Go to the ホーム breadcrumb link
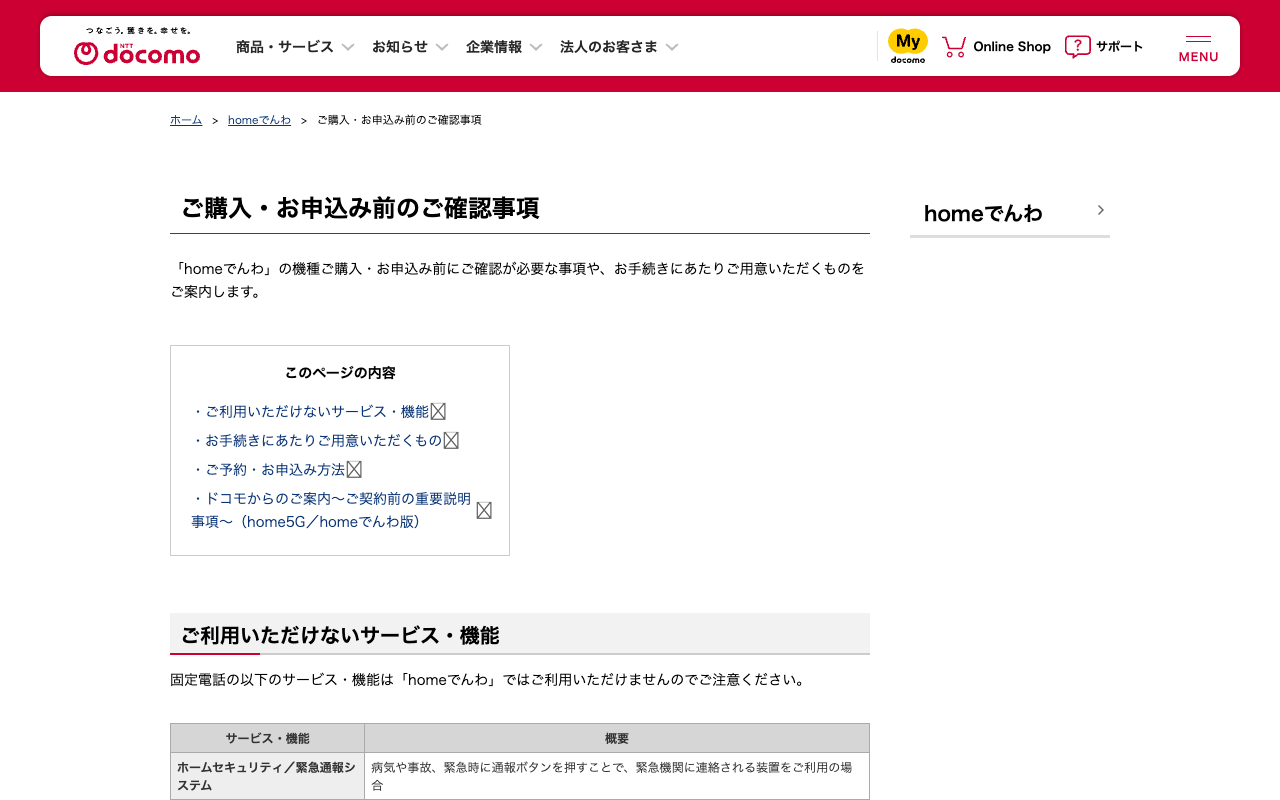This screenshot has height=800, width=1280. [186, 120]
